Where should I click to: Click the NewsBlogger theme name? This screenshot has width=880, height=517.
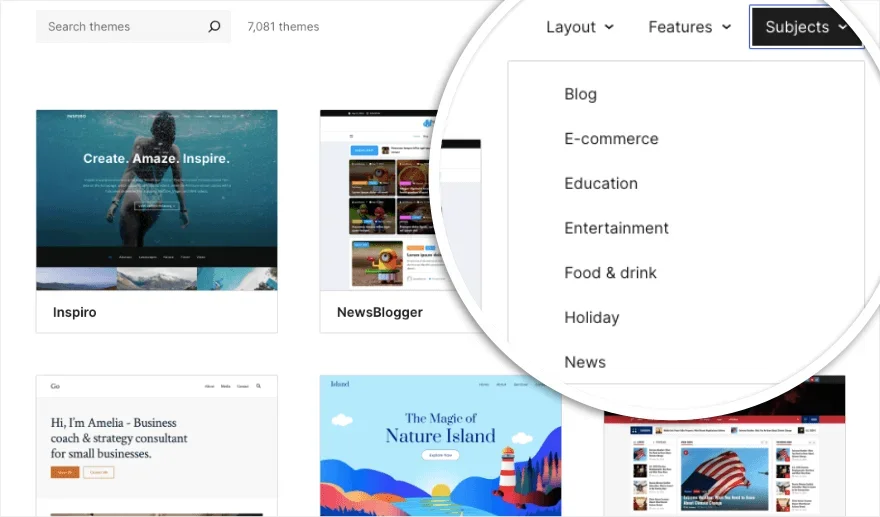[379, 312]
